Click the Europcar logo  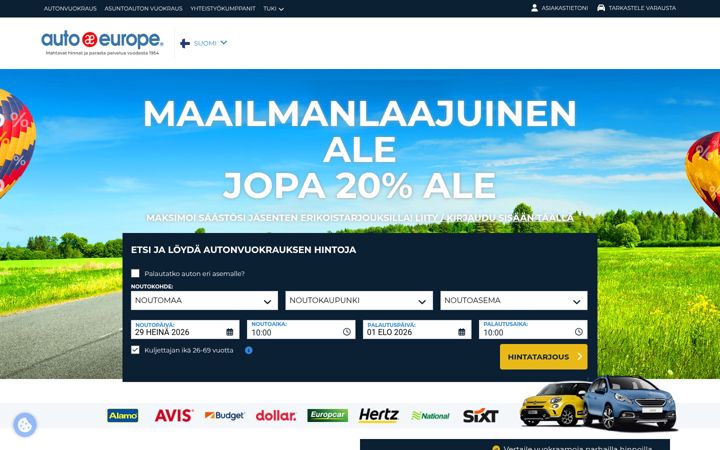(x=327, y=415)
